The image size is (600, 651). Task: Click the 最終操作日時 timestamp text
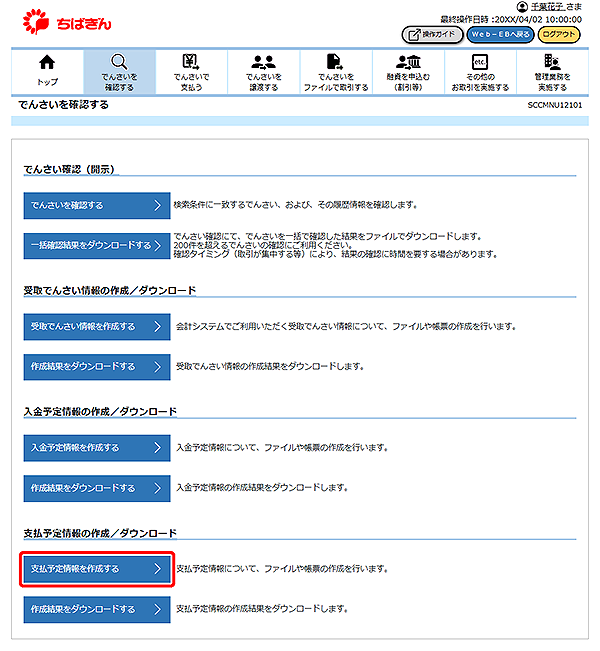[x=511, y=20]
